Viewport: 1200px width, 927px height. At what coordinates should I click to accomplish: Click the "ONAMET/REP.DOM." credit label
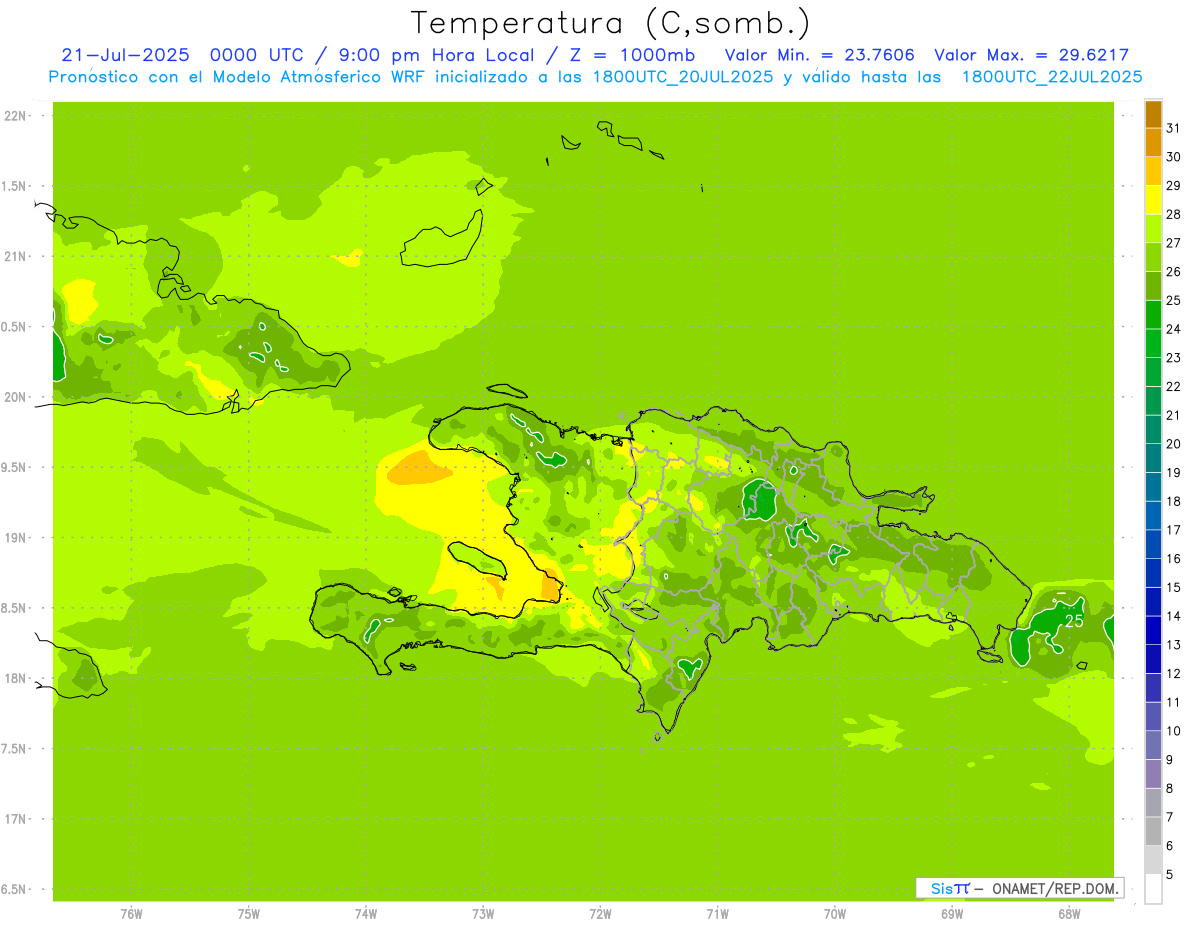(1054, 888)
